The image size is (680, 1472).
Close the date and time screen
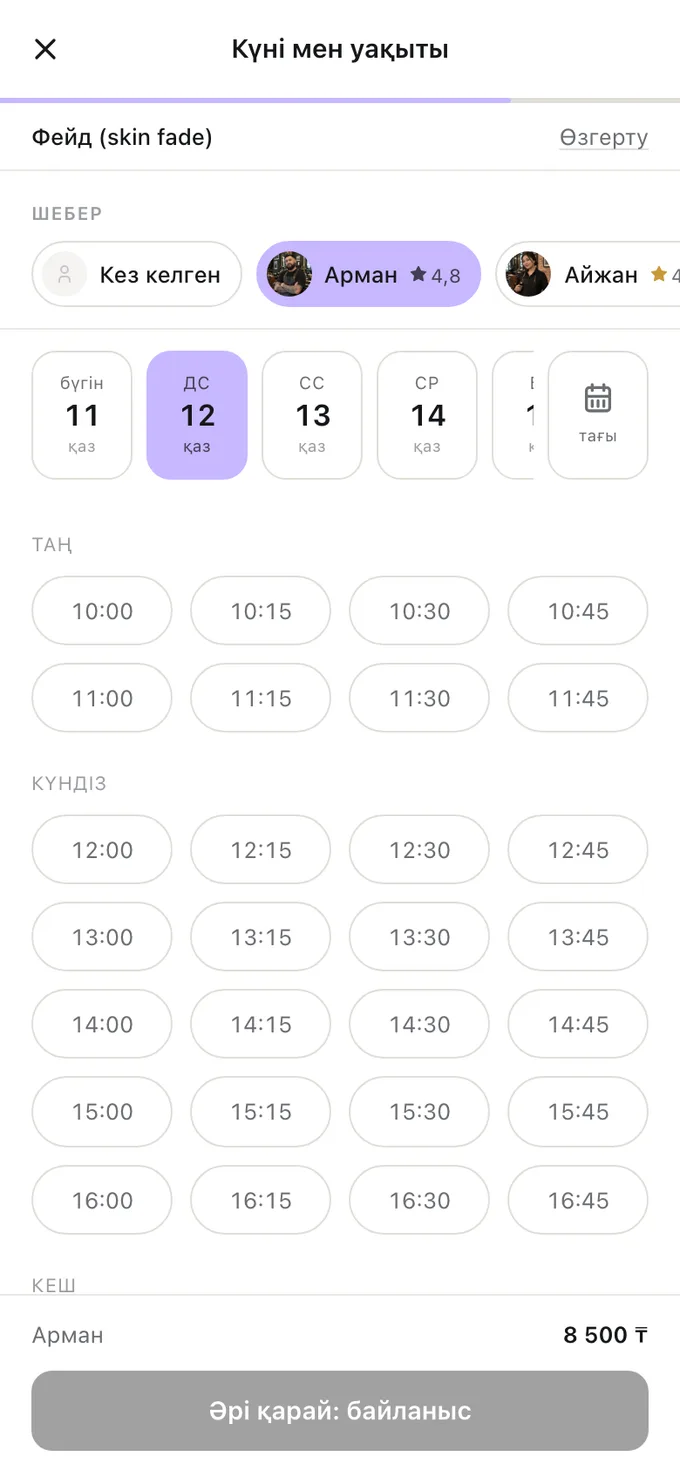pos(45,49)
